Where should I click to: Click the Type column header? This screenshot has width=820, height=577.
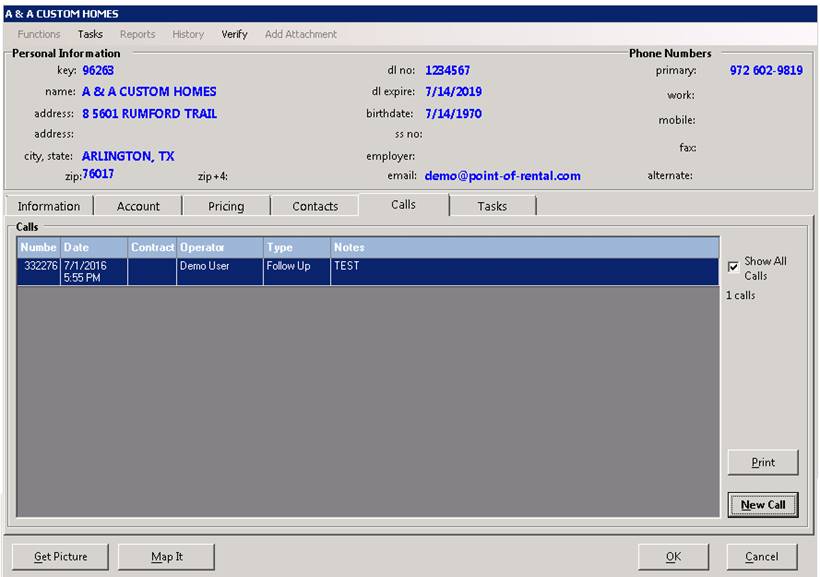tap(297, 247)
